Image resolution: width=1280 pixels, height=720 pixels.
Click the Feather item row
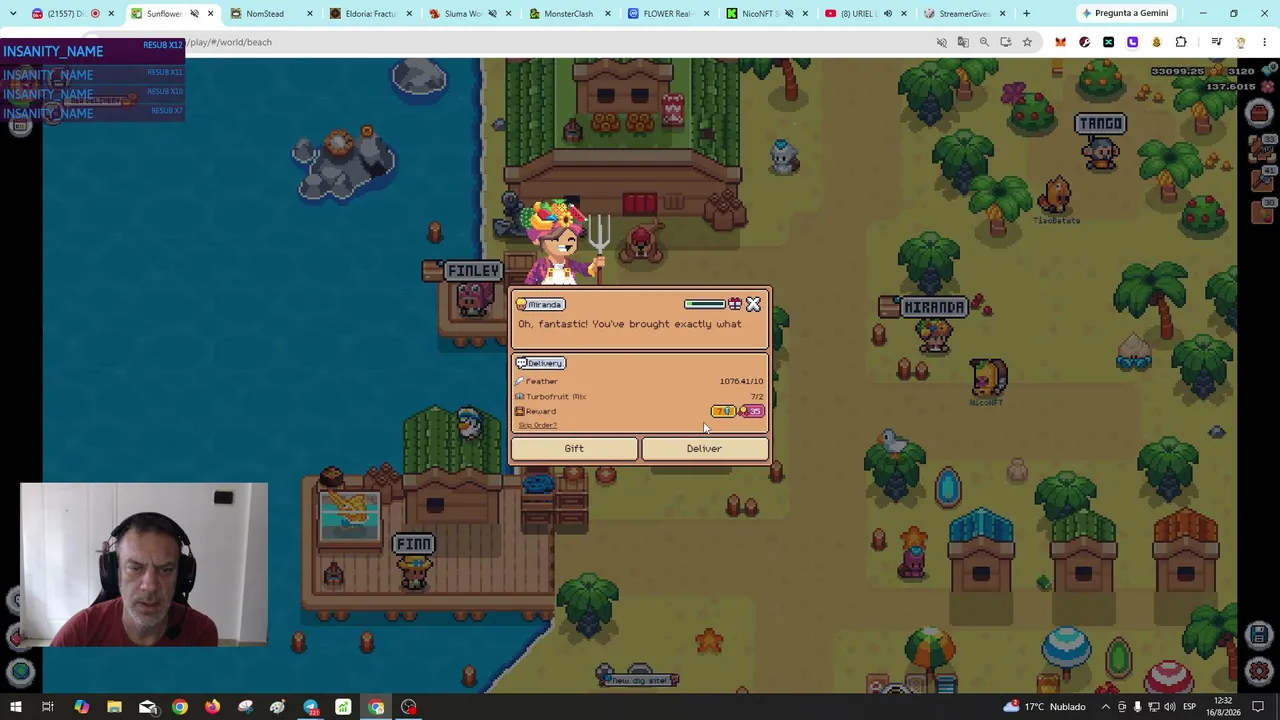pos(640,381)
